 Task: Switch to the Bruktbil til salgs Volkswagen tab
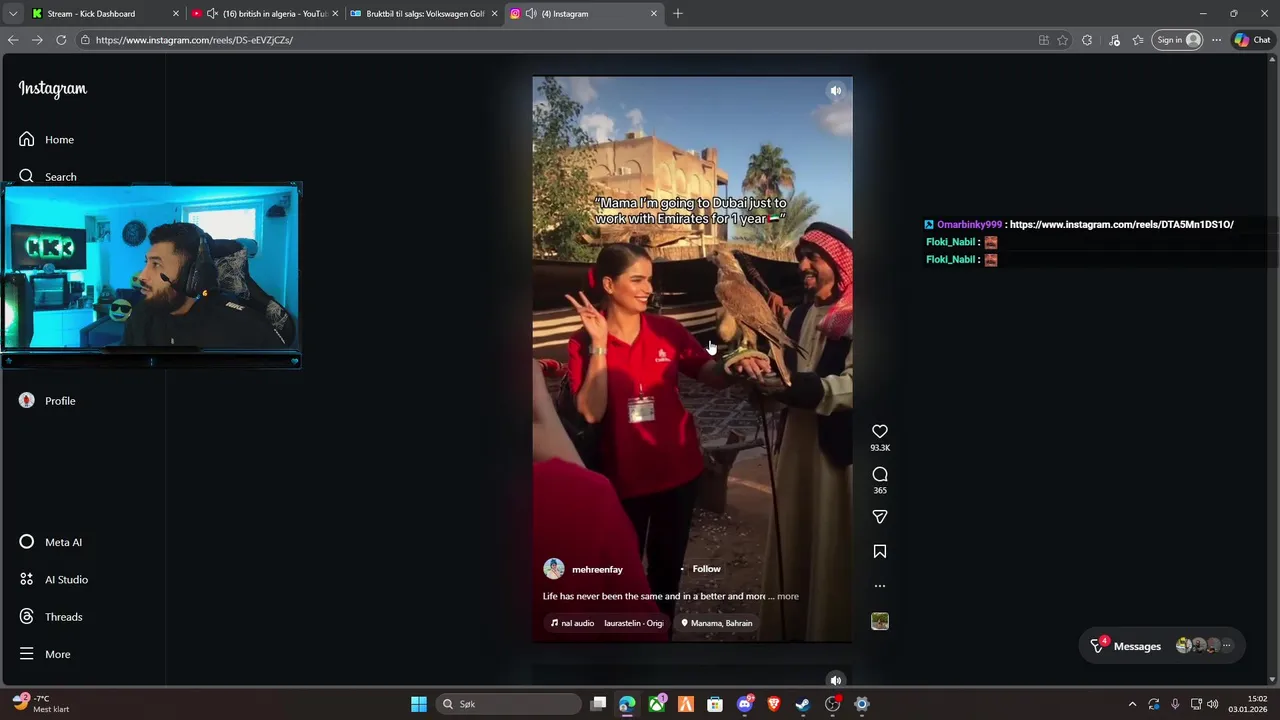pos(425,14)
